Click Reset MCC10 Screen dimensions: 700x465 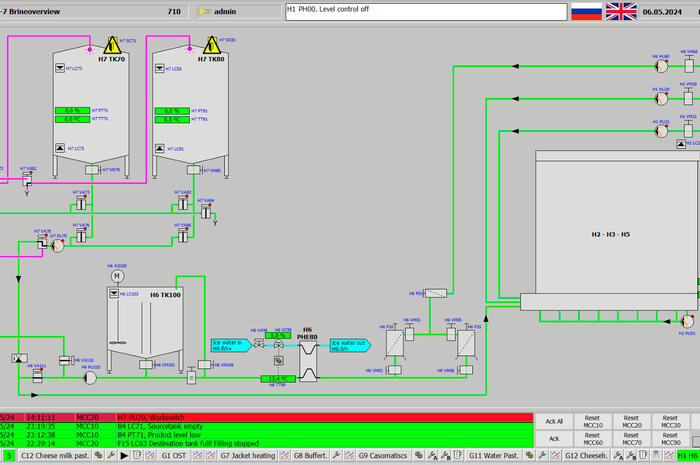click(593, 421)
